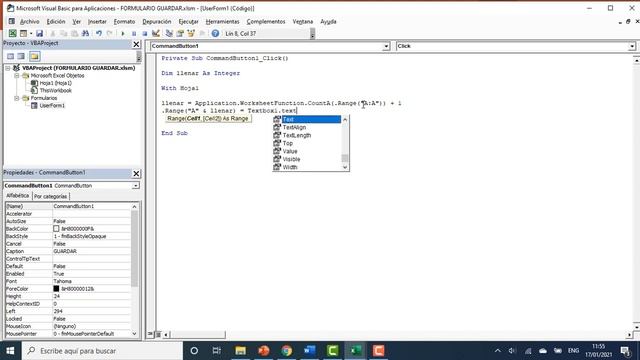Choose TextAlign in the autocomplete list
This screenshot has width=640, height=360.
307,127
